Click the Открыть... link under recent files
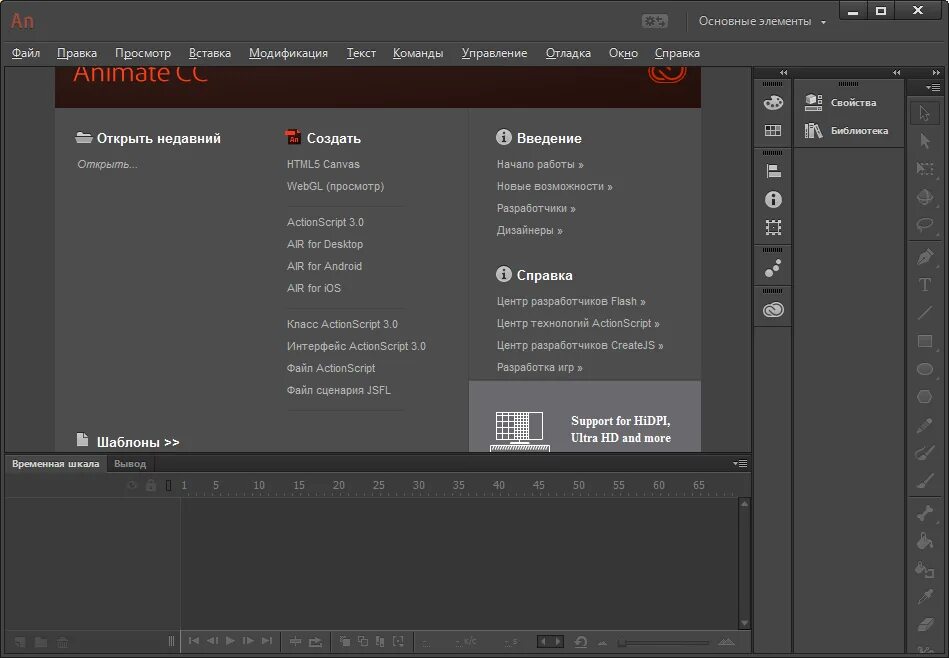The width and height of the screenshot is (949, 658). coord(107,164)
